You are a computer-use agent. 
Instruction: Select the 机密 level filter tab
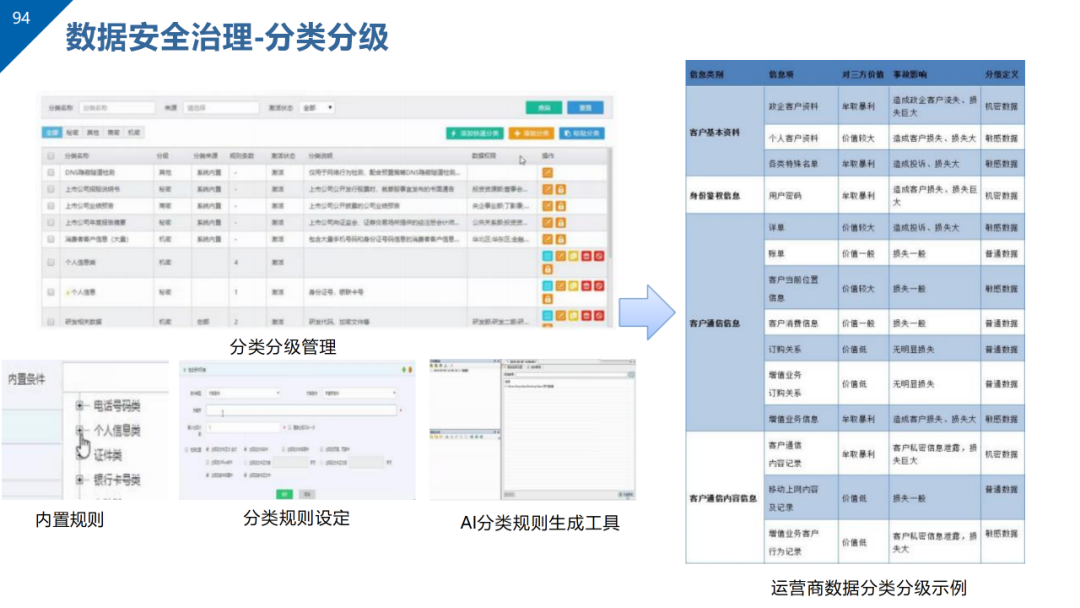point(135,132)
